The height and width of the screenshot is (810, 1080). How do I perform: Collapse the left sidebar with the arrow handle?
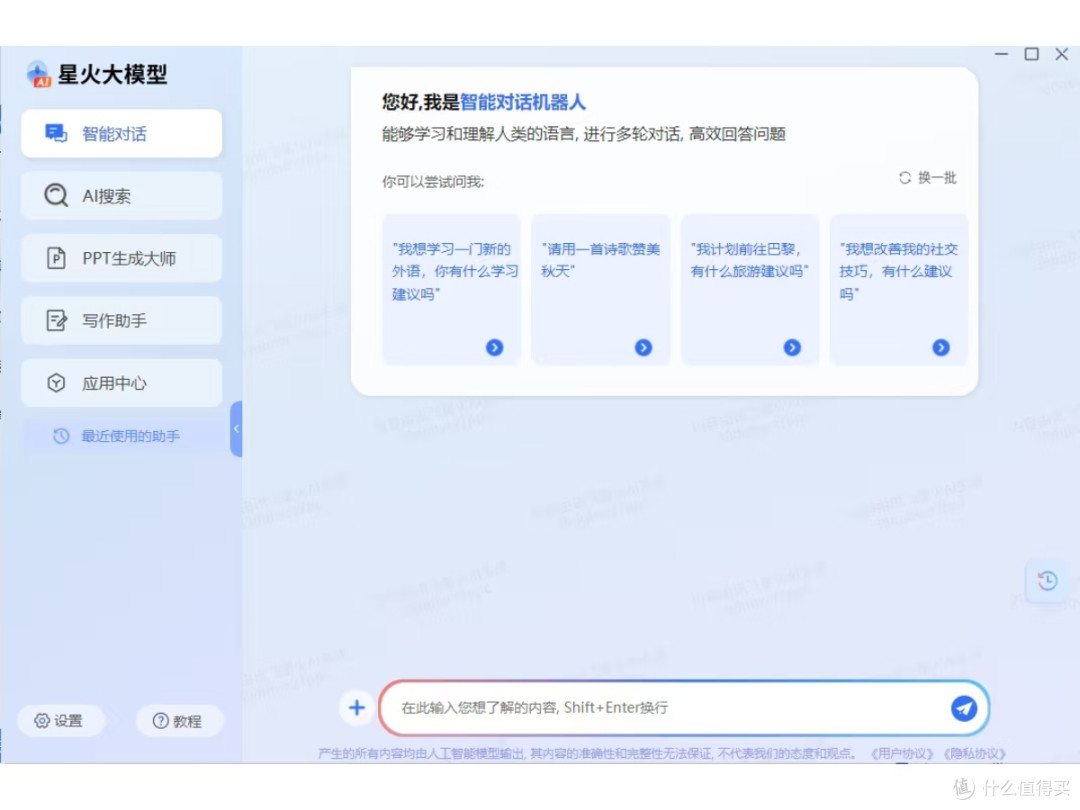click(236, 428)
